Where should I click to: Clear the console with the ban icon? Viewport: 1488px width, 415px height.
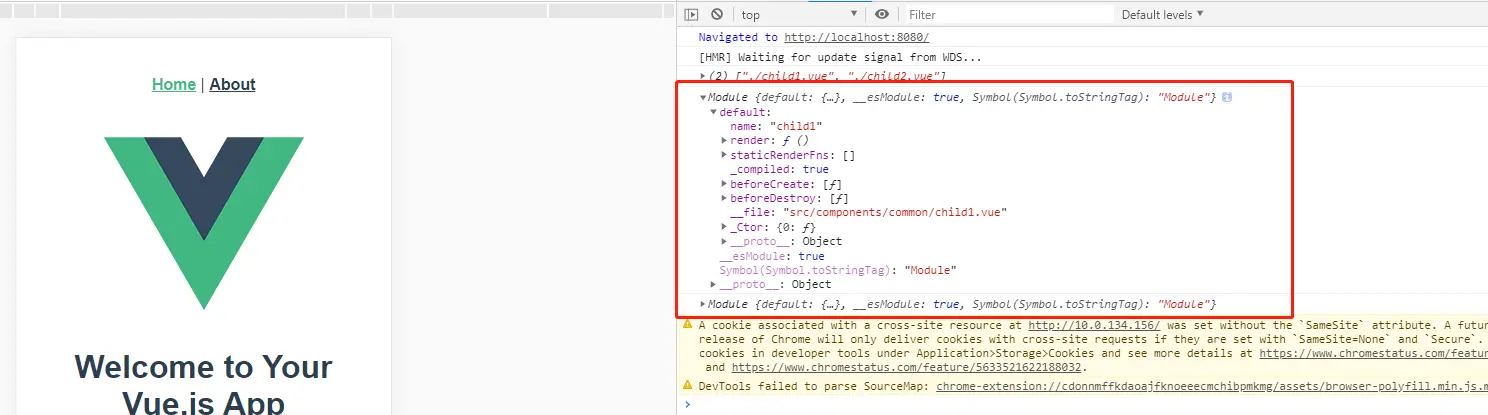pyautogui.click(x=717, y=15)
